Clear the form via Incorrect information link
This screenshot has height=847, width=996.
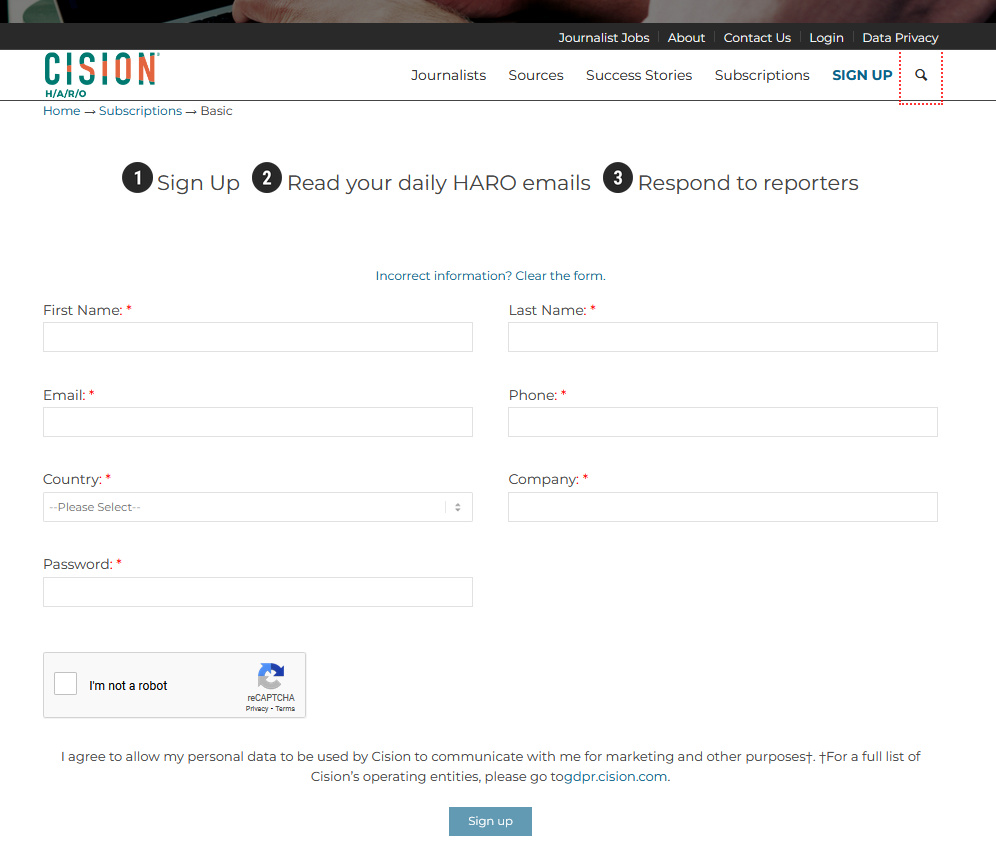pos(490,276)
